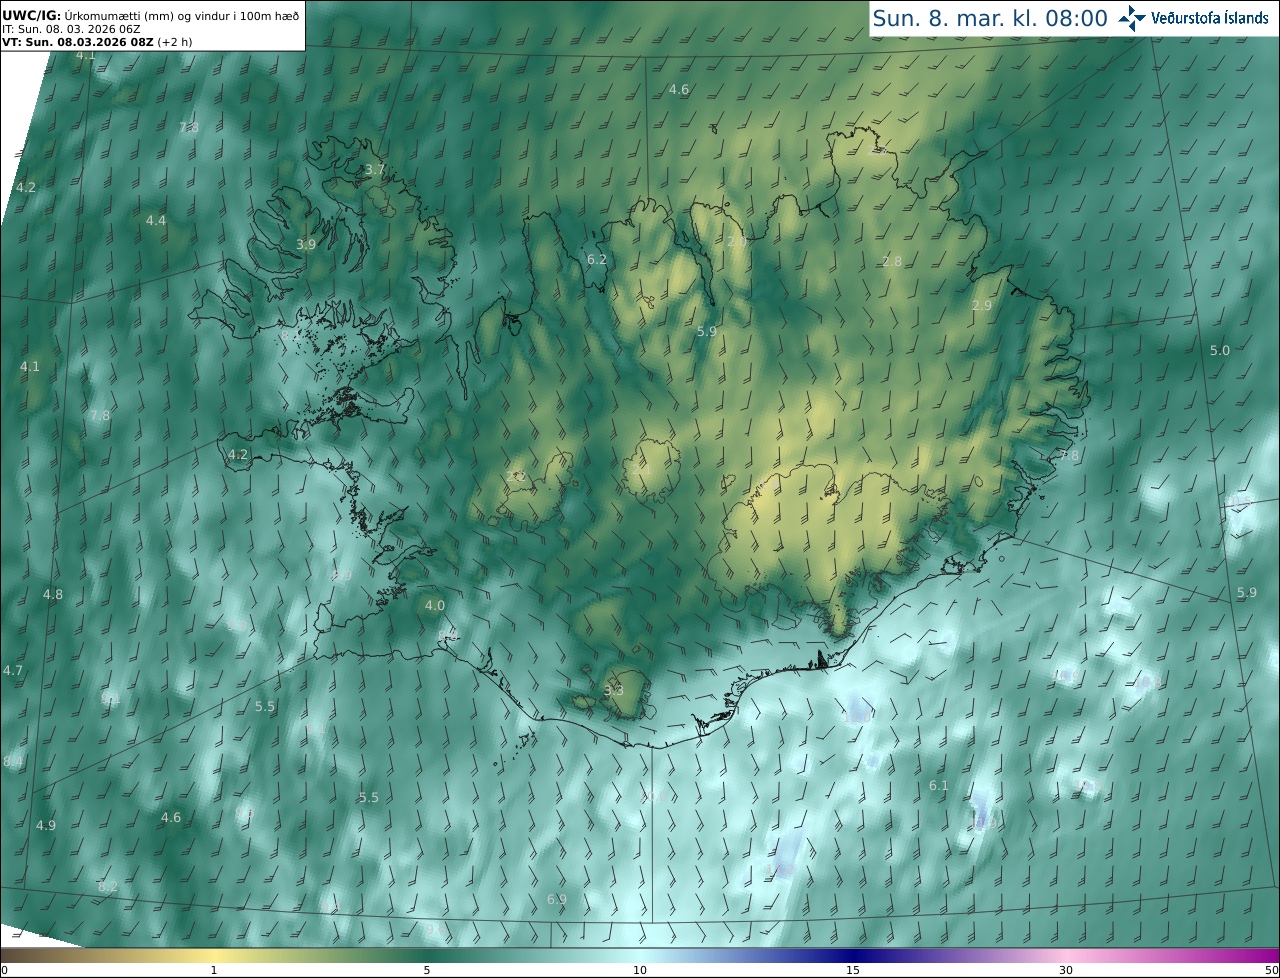This screenshot has height=978, width=1280.
Task: Click the pink segment of the color bar
Action: pyautogui.click(x=1066, y=955)
